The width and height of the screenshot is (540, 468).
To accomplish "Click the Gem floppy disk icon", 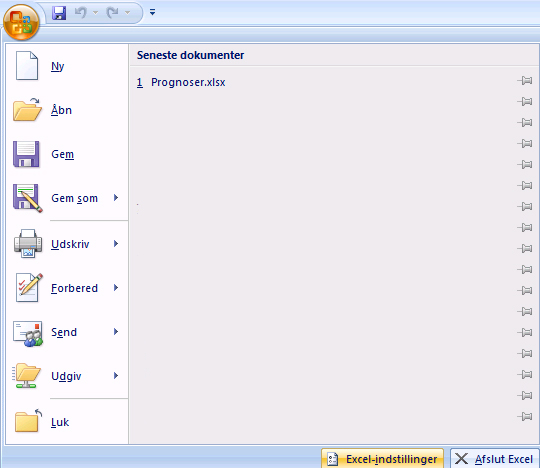I will 26,154.
